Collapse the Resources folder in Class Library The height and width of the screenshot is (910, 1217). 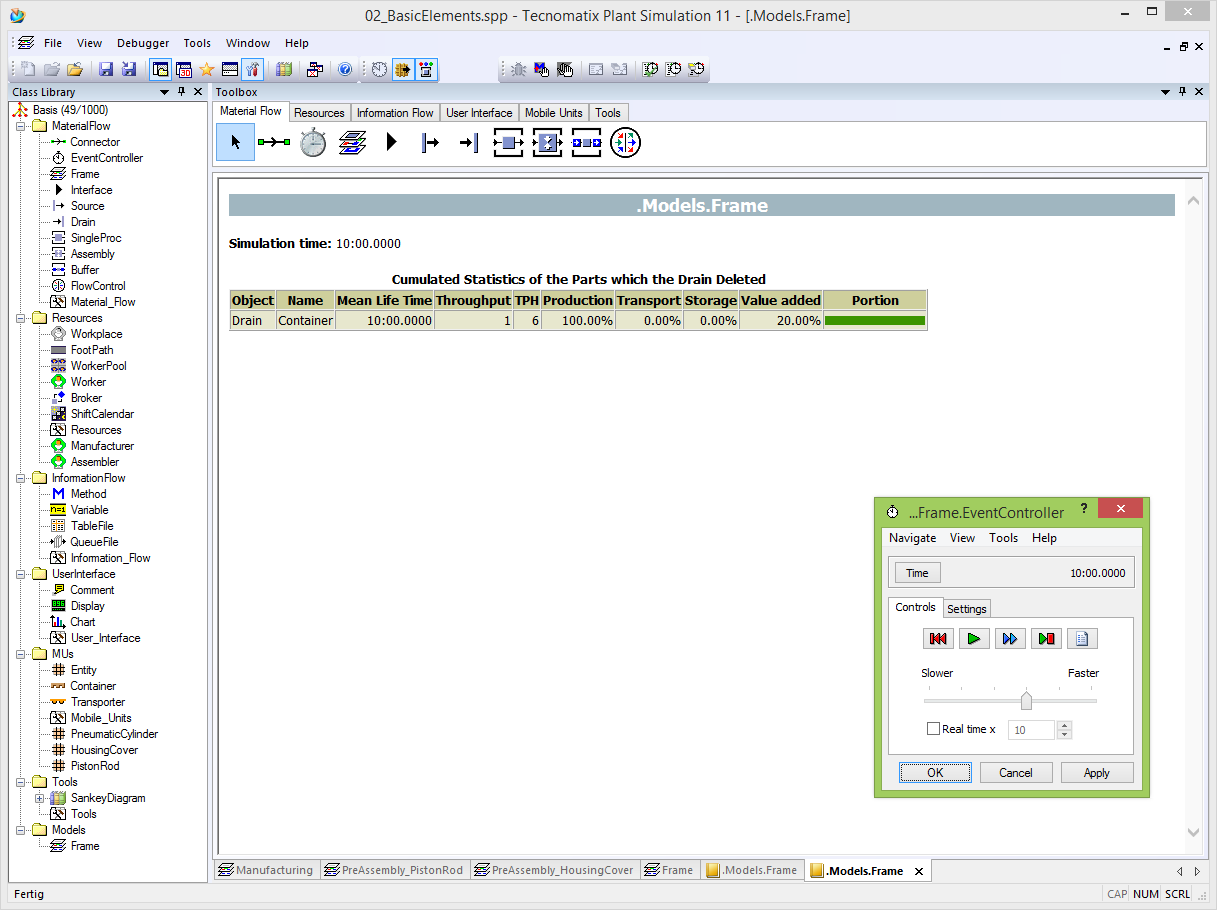[20, 318]
